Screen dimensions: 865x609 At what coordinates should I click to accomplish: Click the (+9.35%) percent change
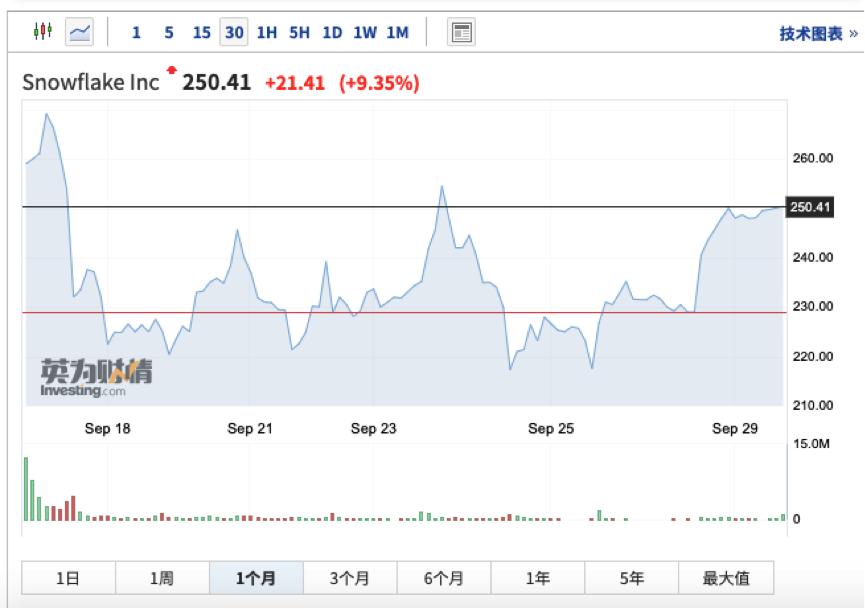click(380, 83)
